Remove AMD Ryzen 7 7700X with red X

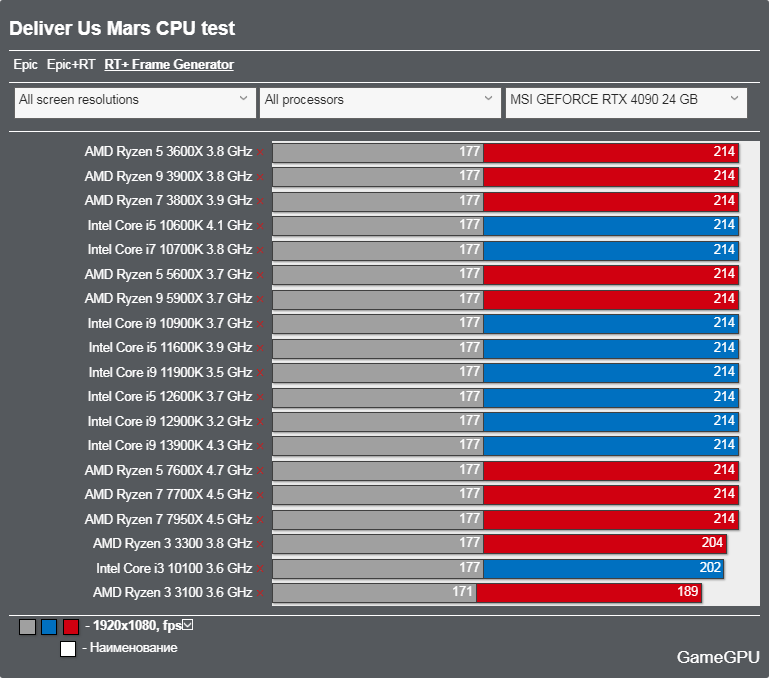(260, 495)
